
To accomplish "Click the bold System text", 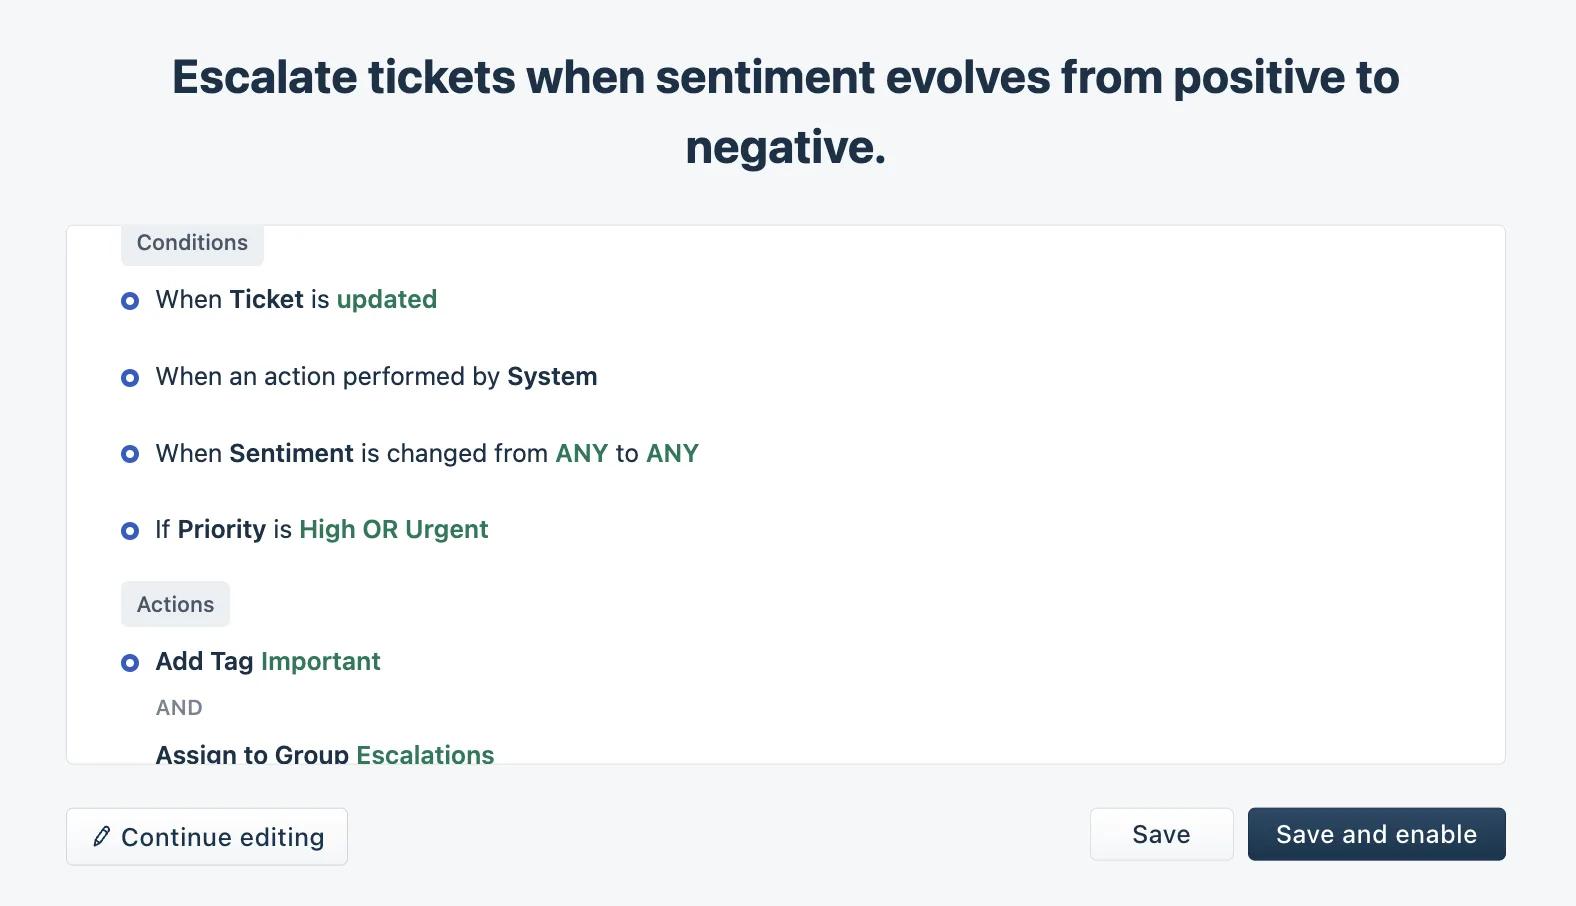I will tap(552, 377).
